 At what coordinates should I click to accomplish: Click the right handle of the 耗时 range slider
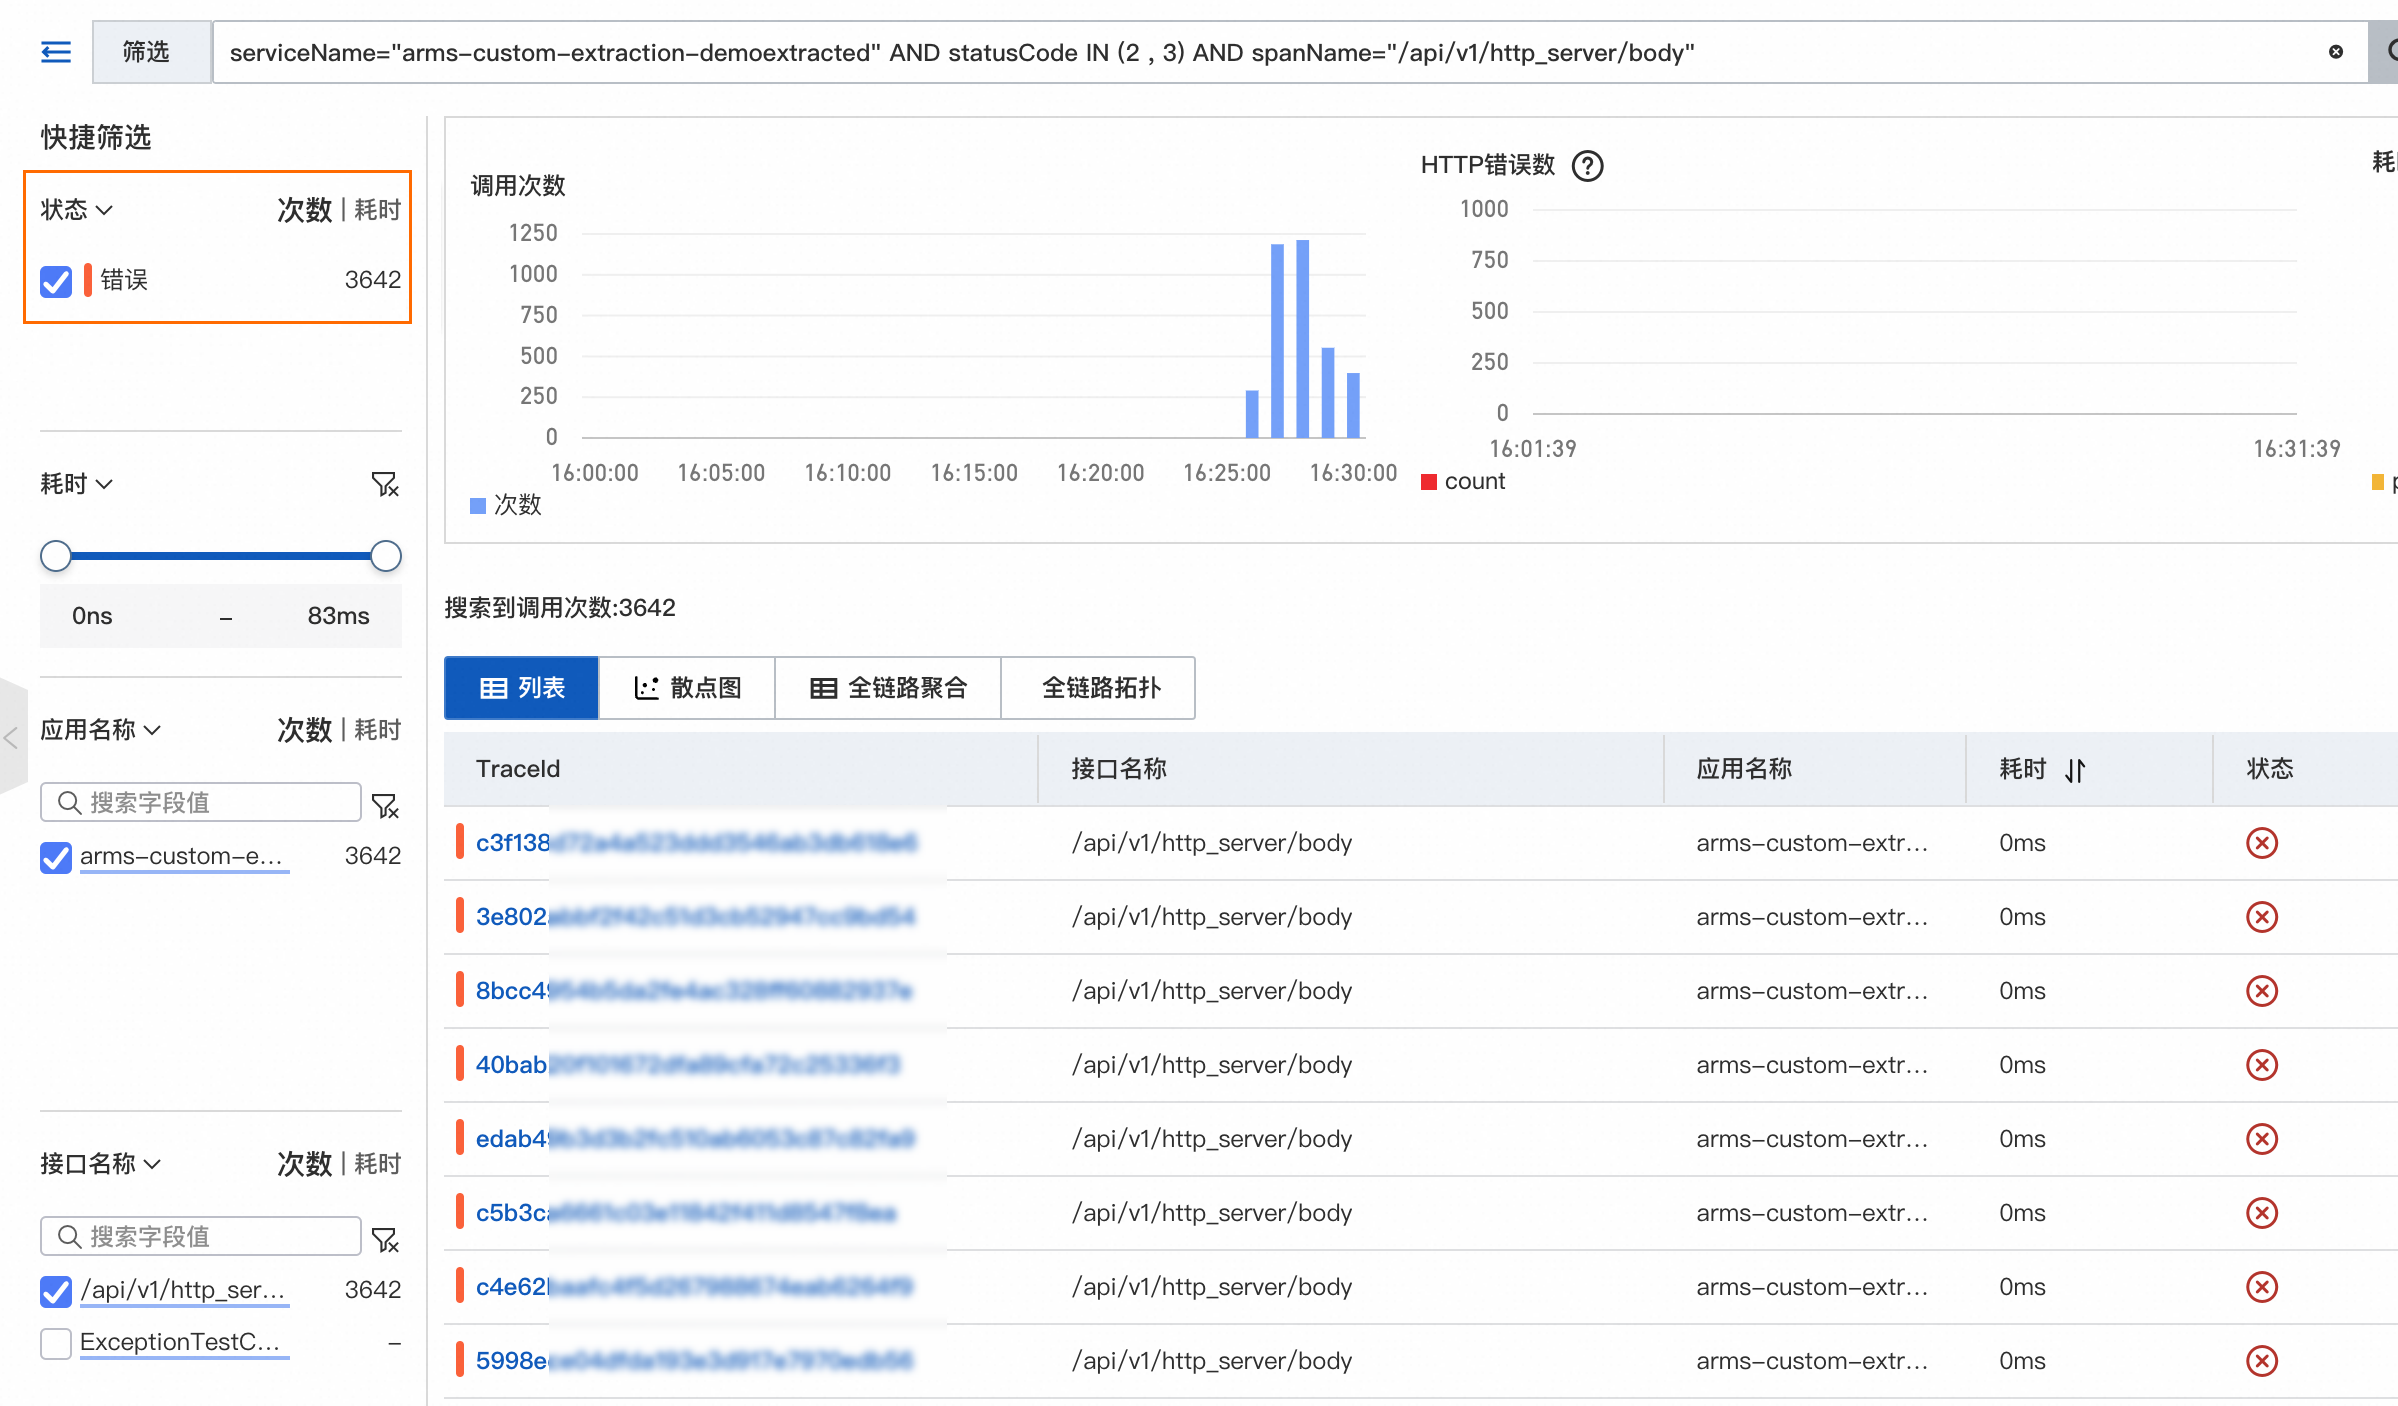click(386, 556)
